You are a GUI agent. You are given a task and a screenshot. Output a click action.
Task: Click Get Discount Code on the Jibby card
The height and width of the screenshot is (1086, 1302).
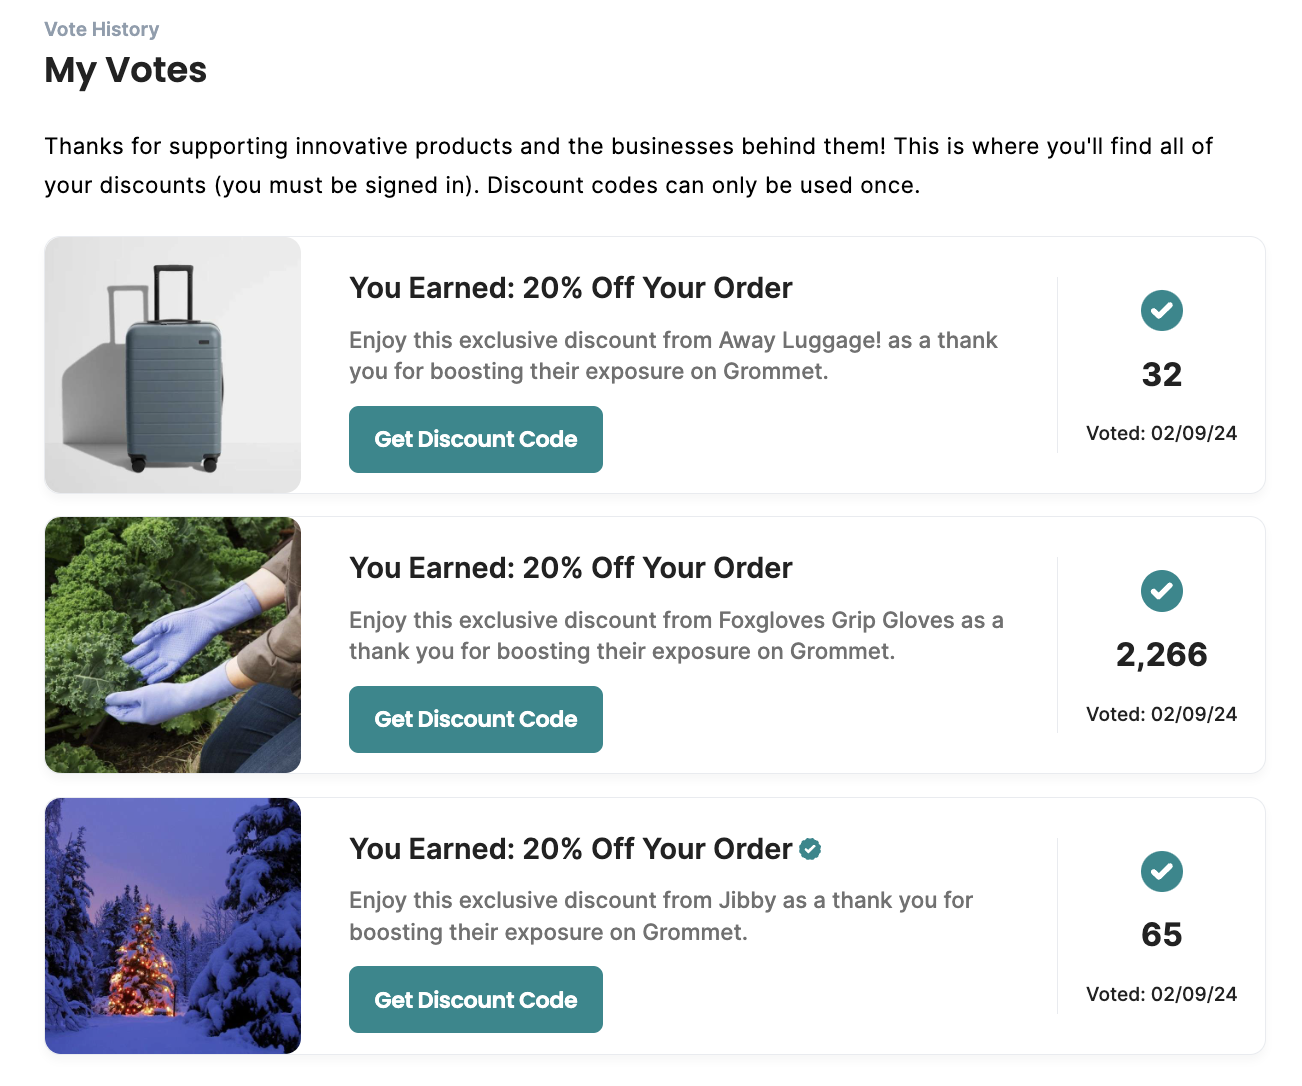coord(475,999)
